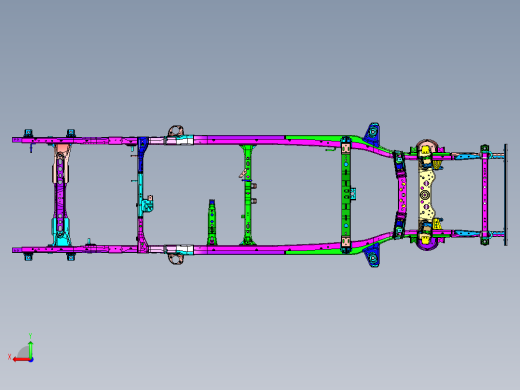
Task: Select the green center cross-member of the frame
Action: [x=248, y=195]
